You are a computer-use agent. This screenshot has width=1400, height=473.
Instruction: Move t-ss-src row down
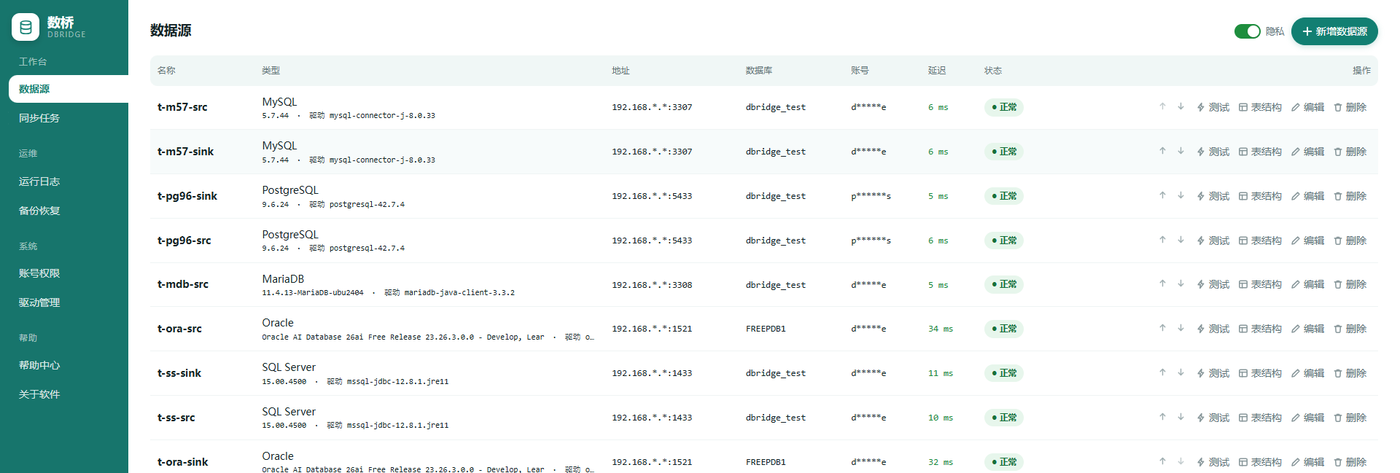coord(1180,417)
